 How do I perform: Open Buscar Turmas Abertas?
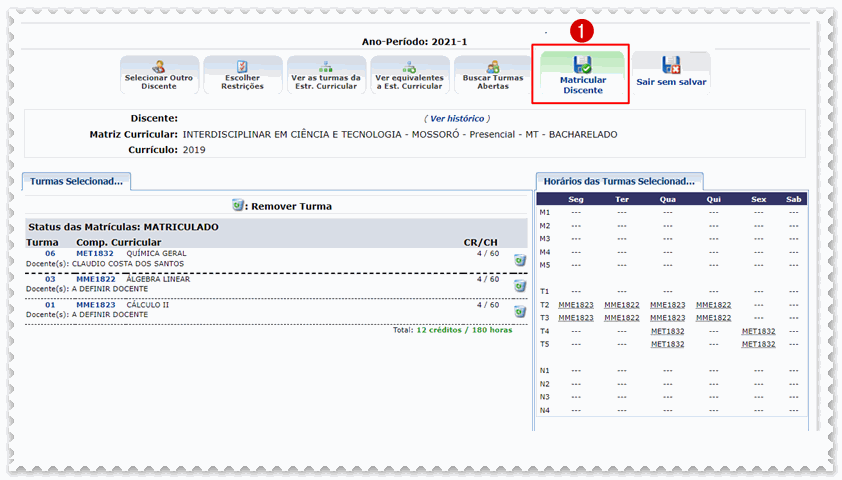pos(493,75)
